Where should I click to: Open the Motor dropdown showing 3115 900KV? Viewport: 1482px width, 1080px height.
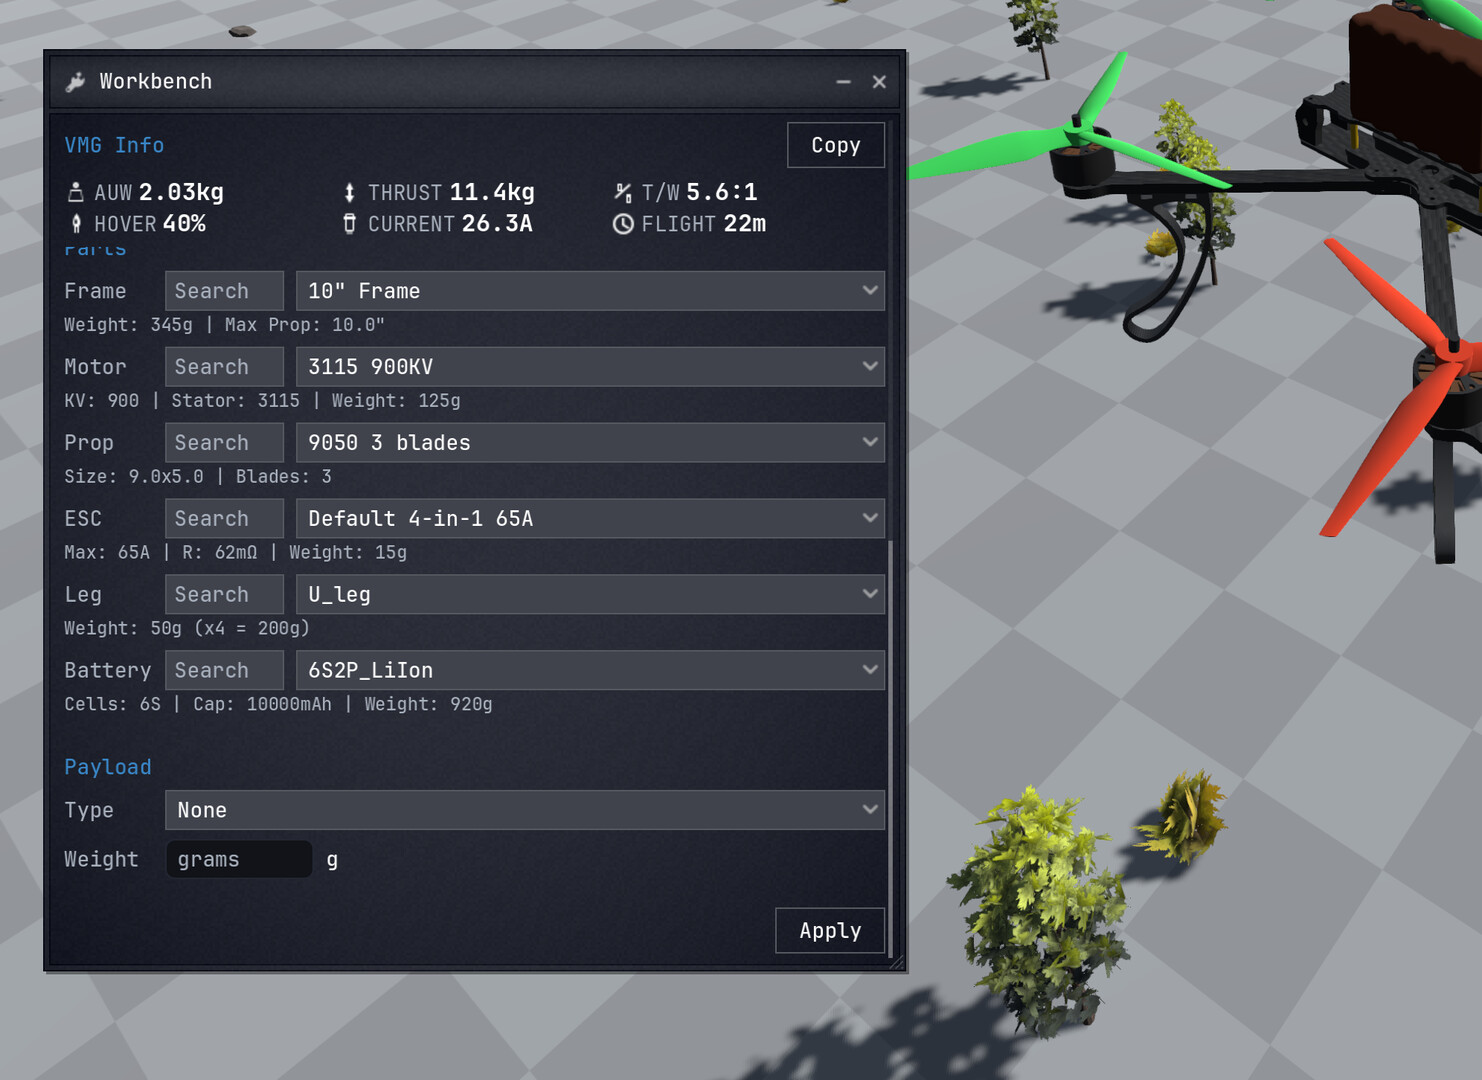590,367
